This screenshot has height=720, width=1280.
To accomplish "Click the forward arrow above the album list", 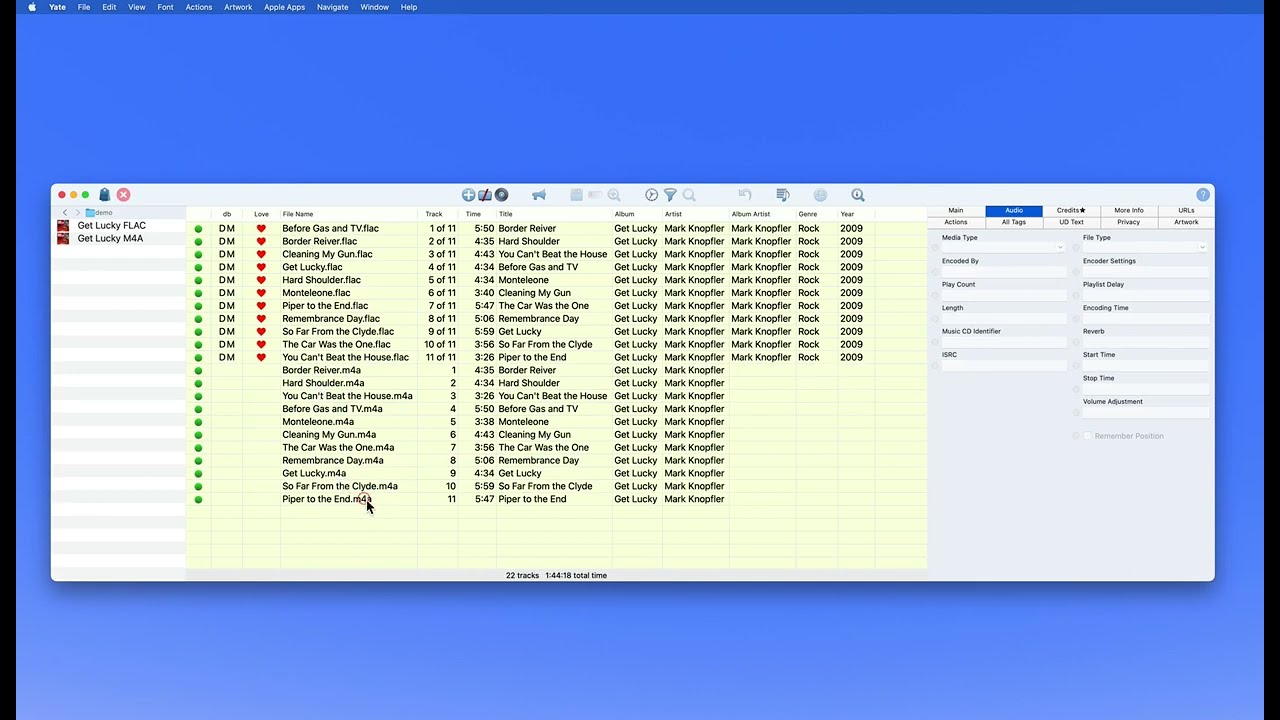I will 77,213.
